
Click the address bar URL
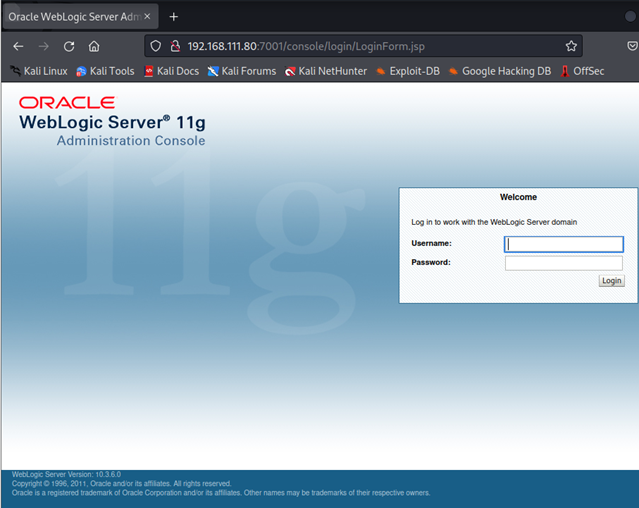click(x=306, y=46)
